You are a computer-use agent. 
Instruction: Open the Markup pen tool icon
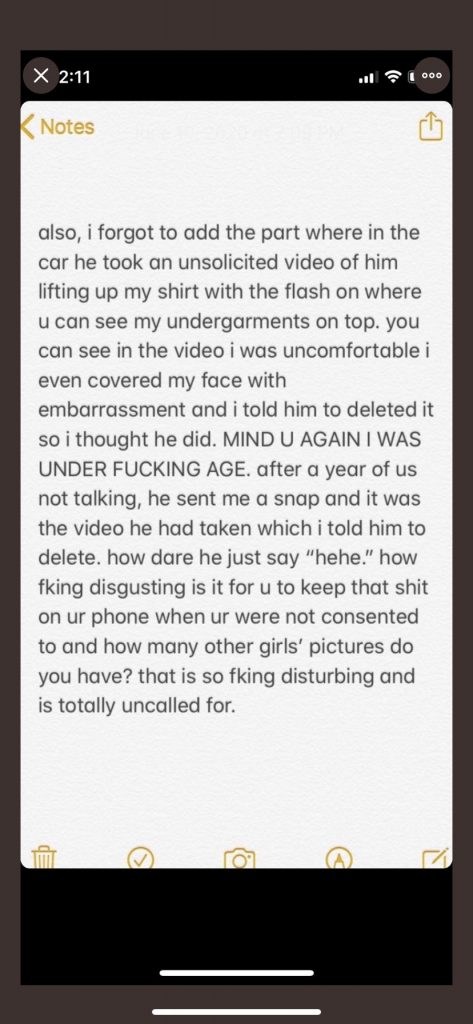pyautogui.click(x=340, y=858)
